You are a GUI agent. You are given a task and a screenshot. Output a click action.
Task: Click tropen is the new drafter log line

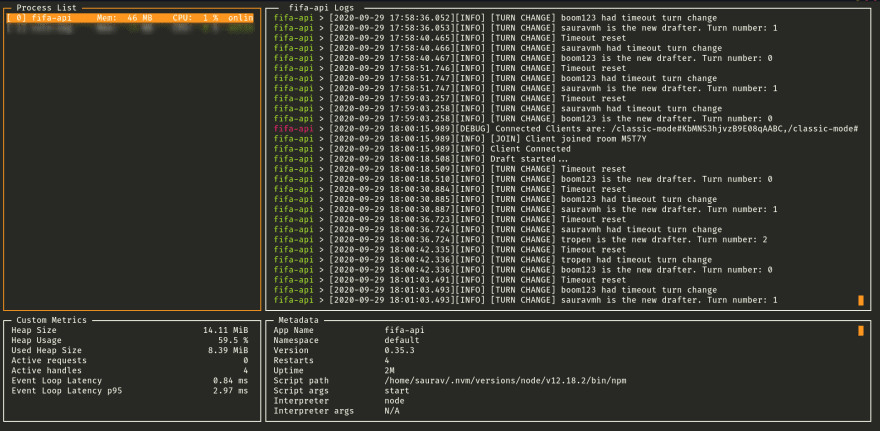520,240
